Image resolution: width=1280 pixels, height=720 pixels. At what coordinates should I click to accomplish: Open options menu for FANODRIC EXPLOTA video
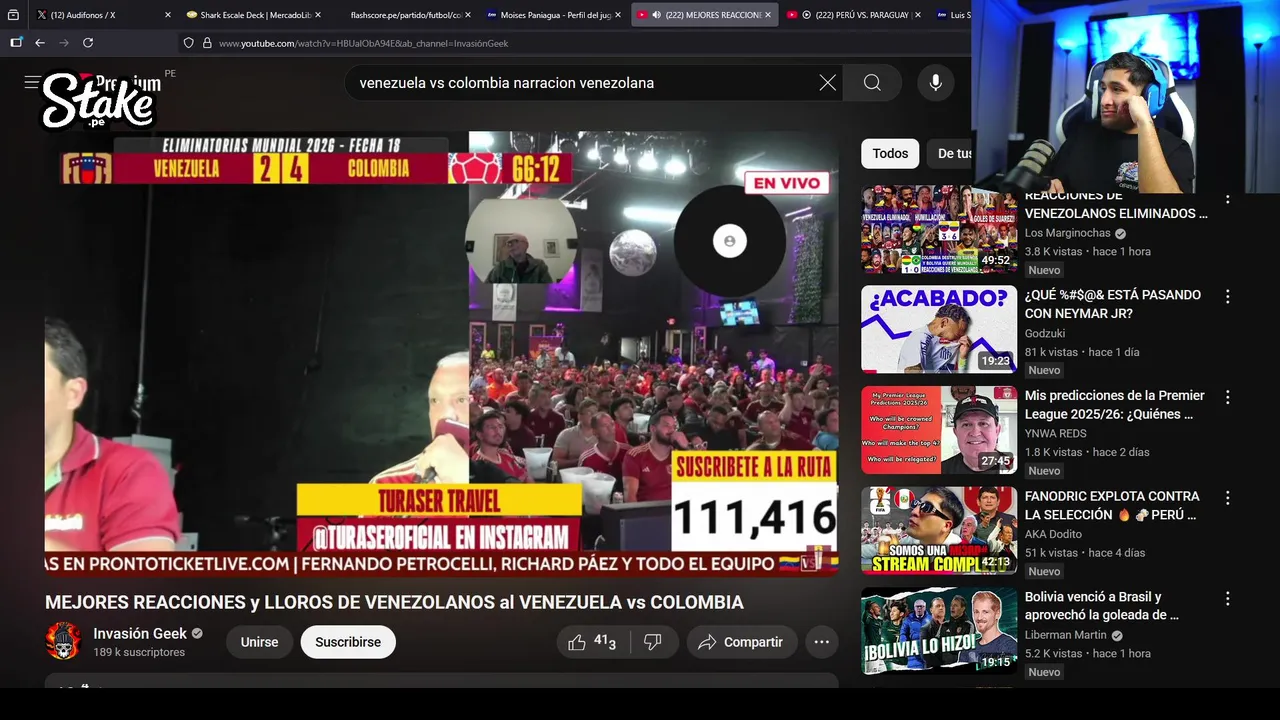pos(1227,498)
